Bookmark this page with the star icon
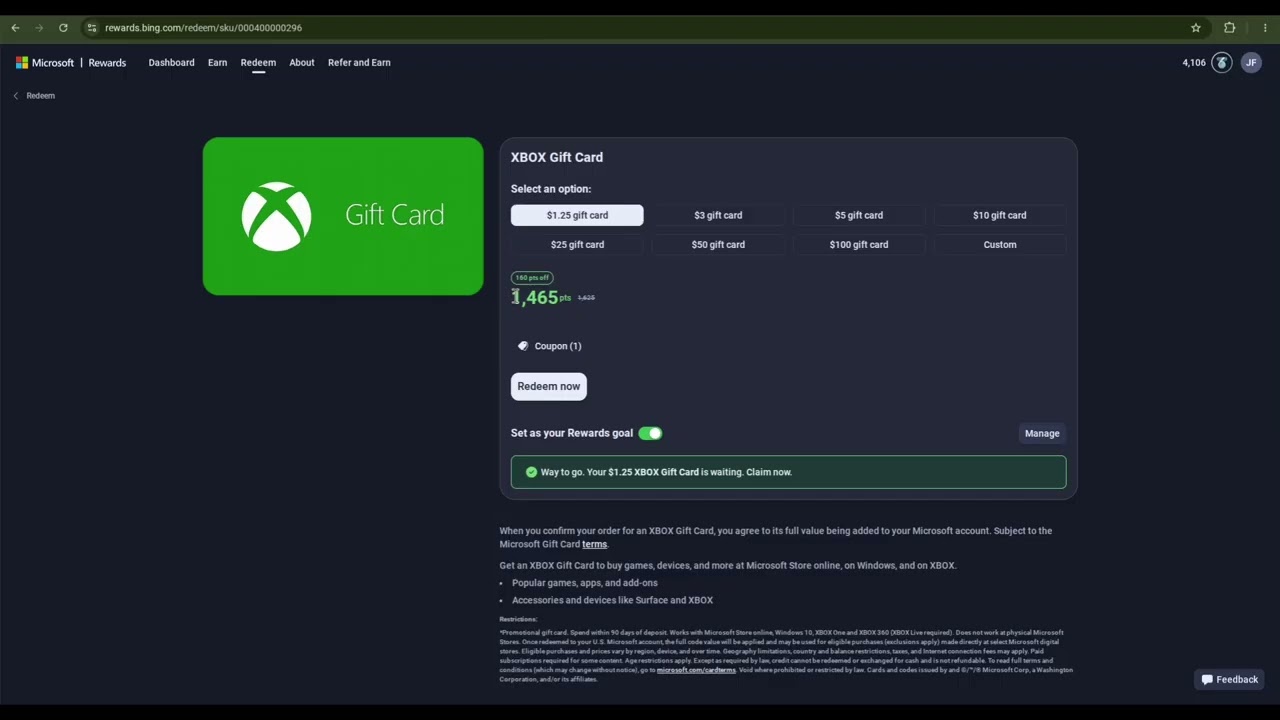1280x720 pixels. [x=1195, y=28]
